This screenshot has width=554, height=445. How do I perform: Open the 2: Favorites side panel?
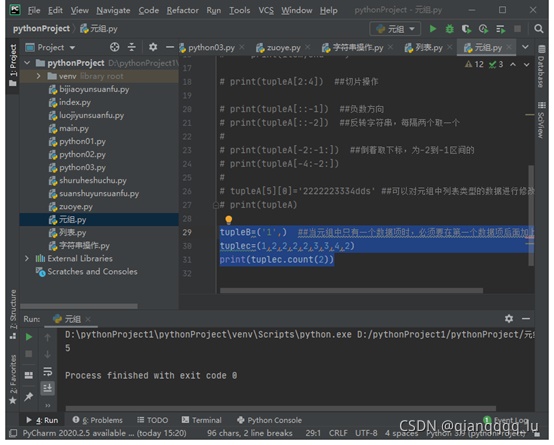tap(13, 379)
